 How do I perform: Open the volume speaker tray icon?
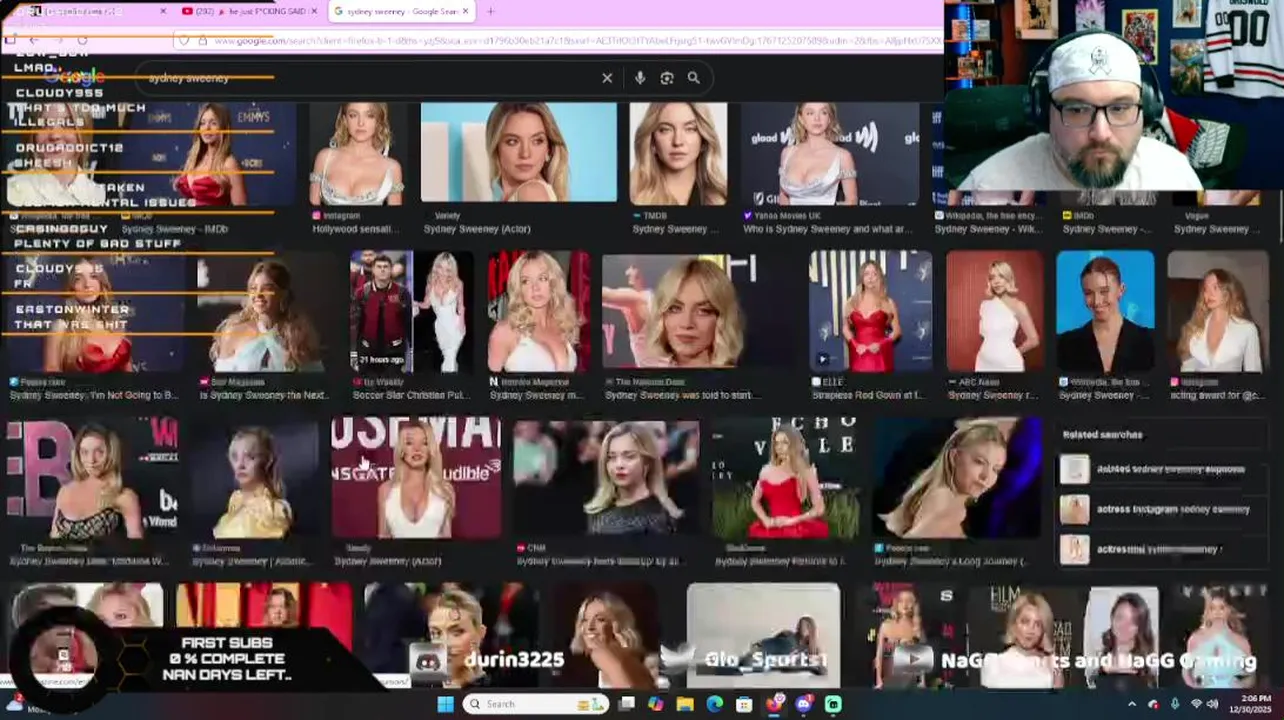(x=1212, y=704)
